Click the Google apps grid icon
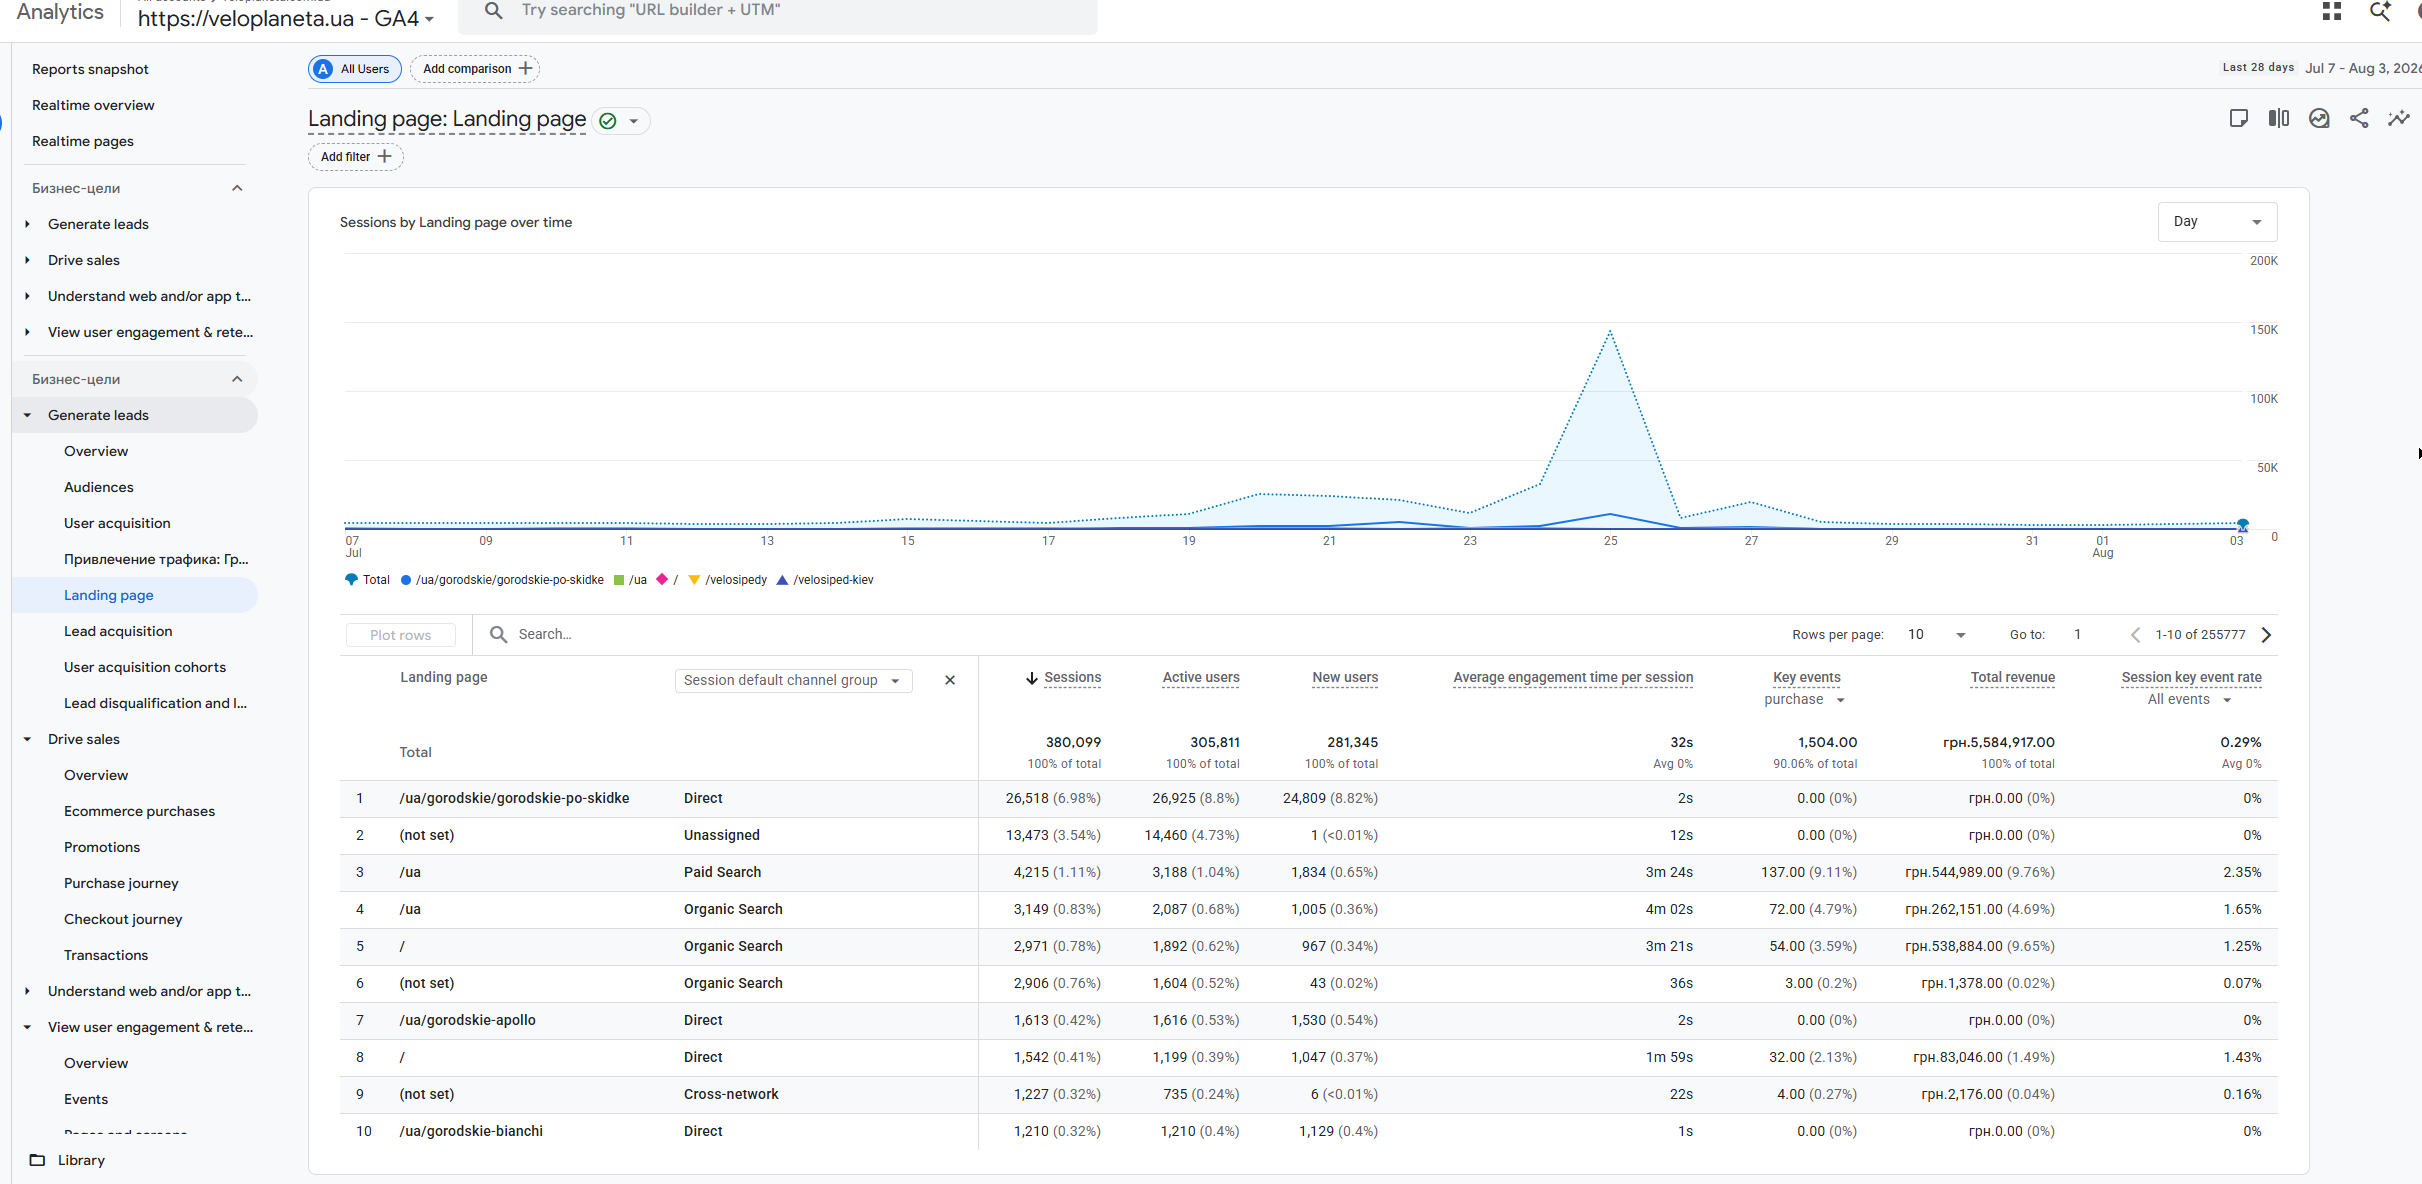Image resolution: width=2422 pixels, height=1184 pixels. coord(2332,12)
